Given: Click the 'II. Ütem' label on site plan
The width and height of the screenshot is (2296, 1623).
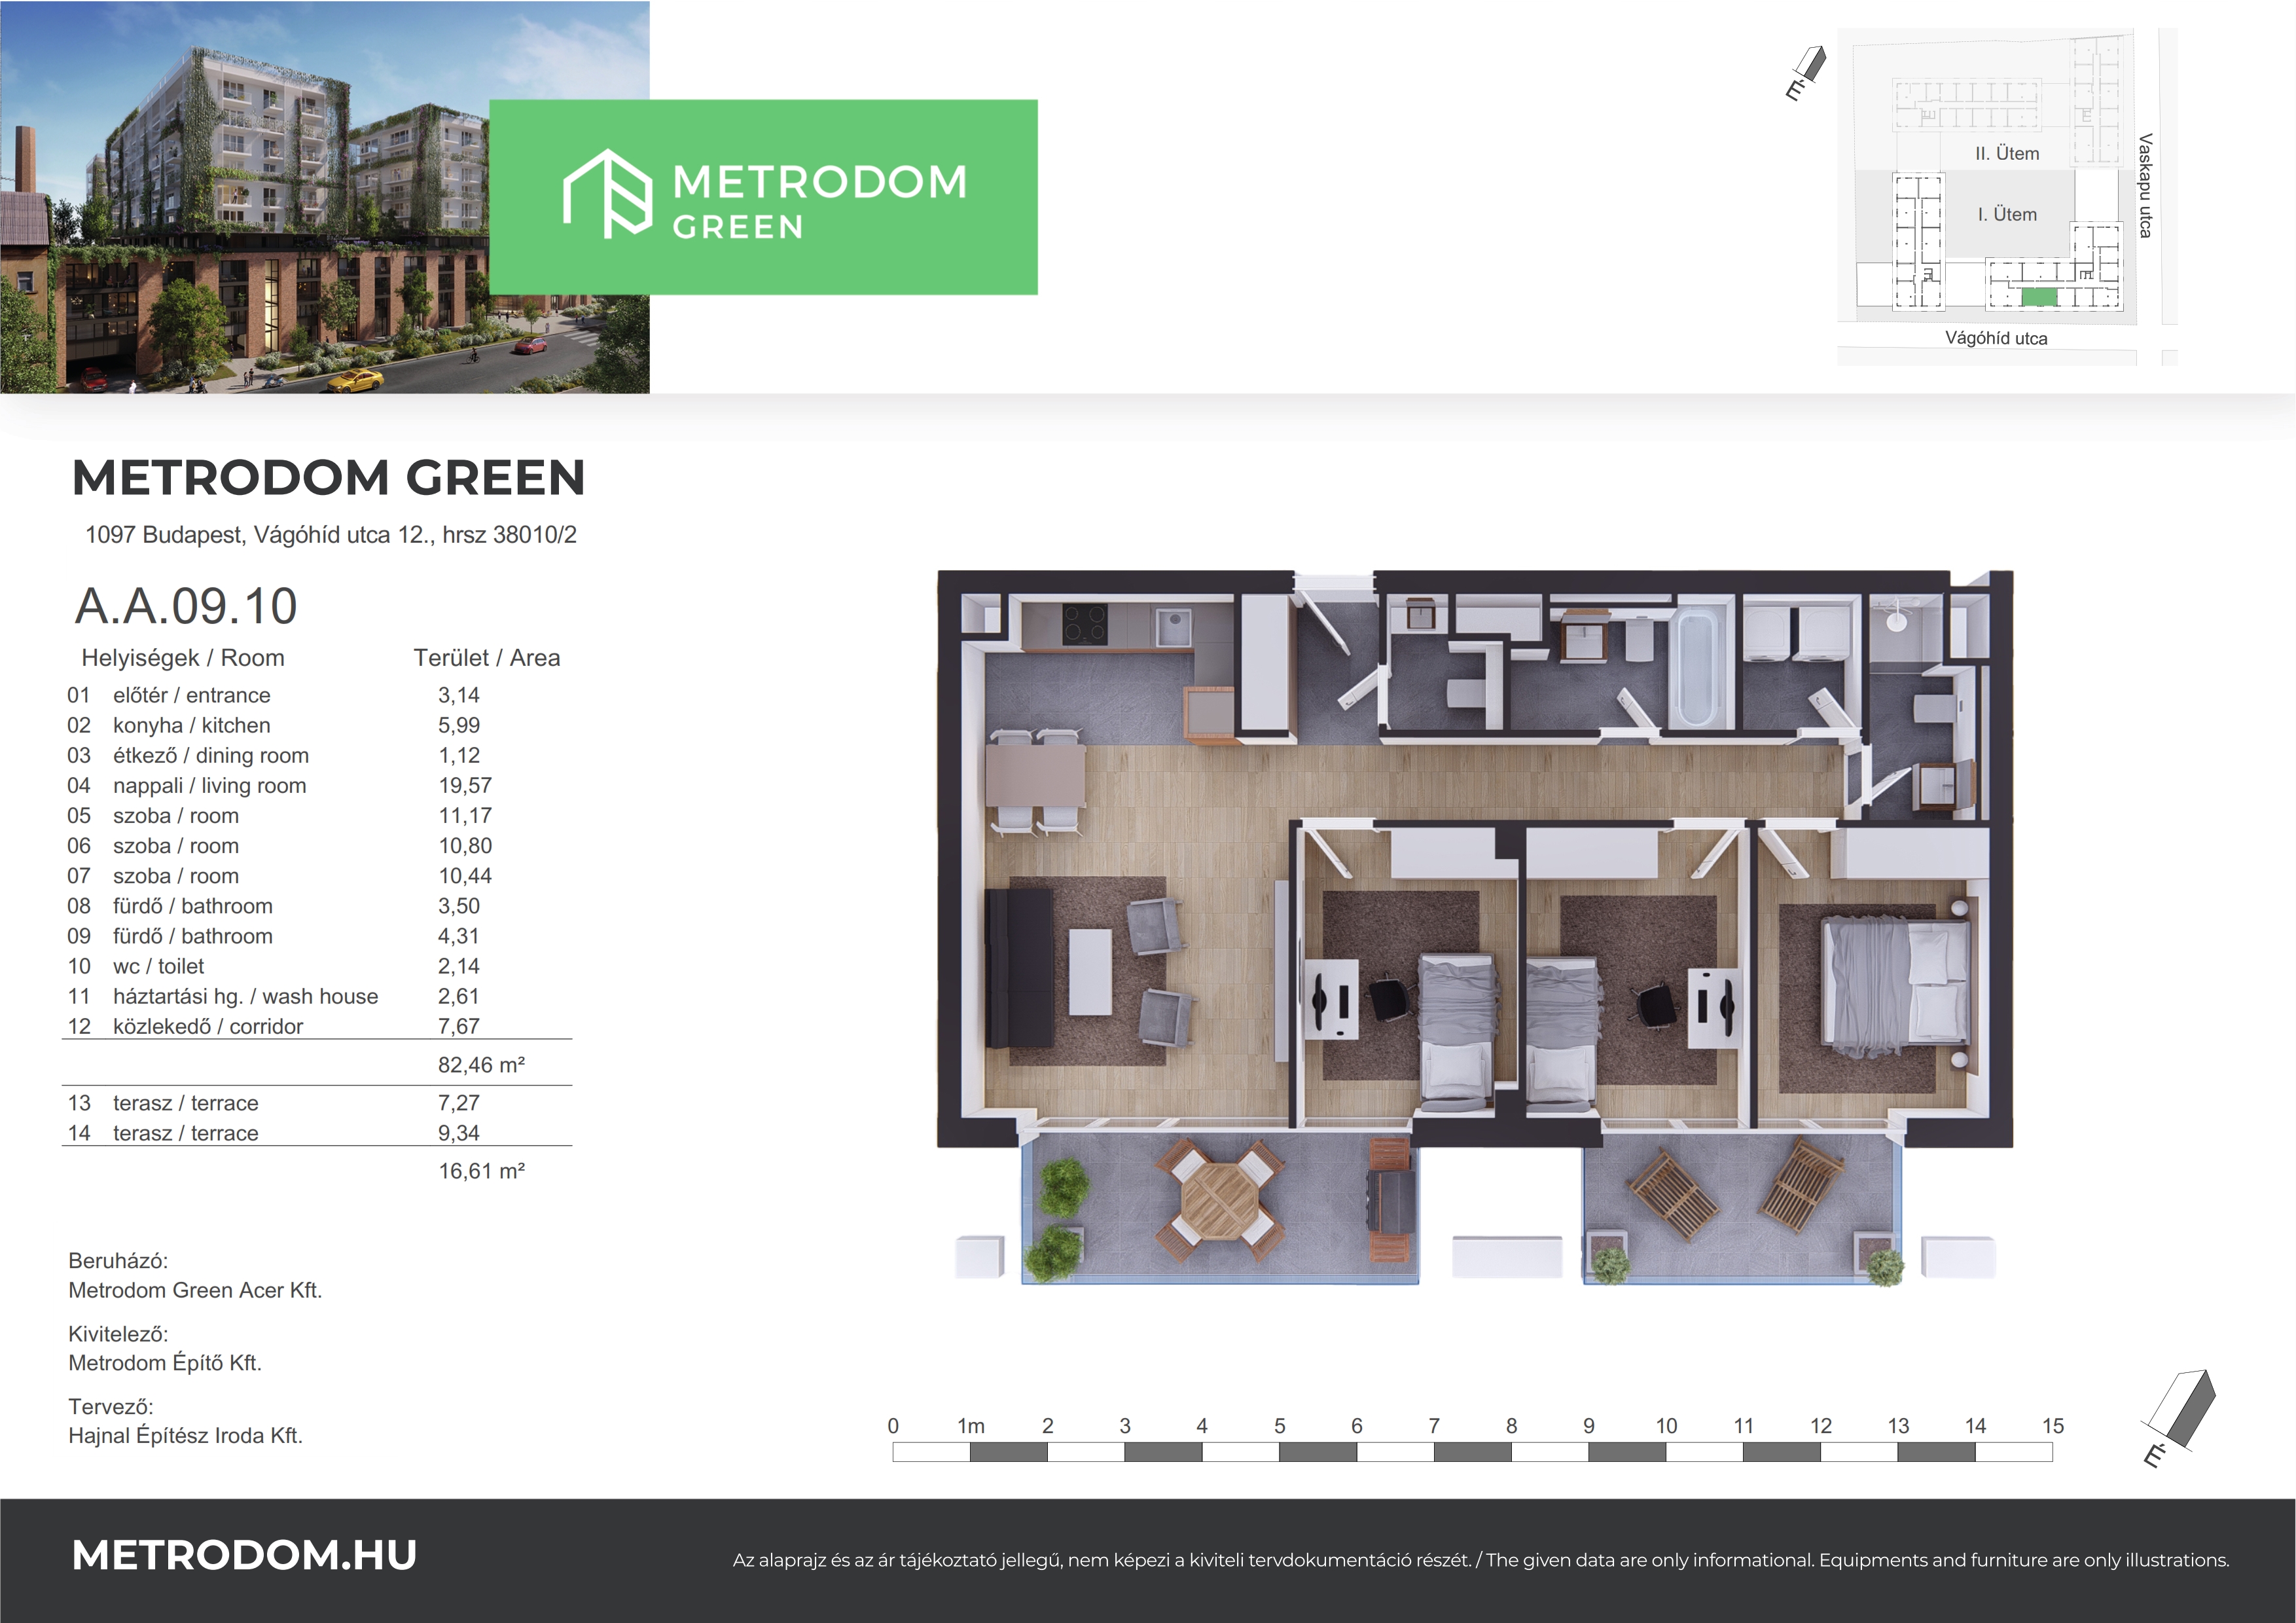Looking at the screenshot, I should click(2007, 154).
